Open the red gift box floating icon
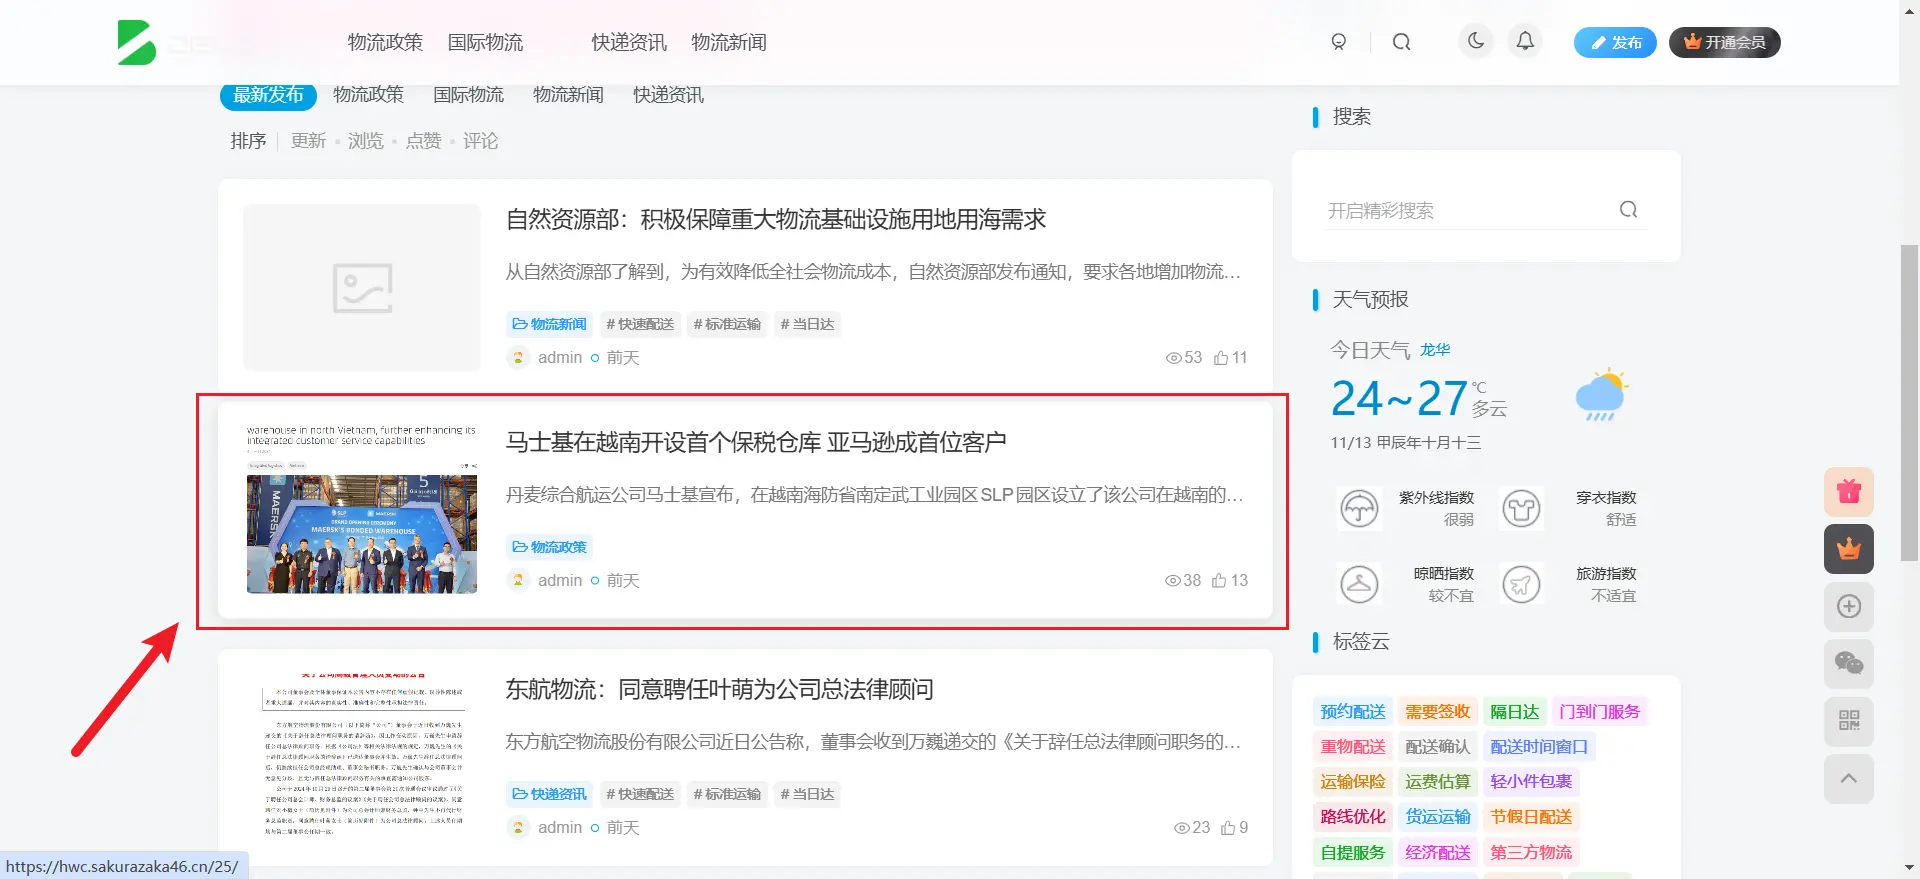 pyautogui.click(x=1848, y=492)
